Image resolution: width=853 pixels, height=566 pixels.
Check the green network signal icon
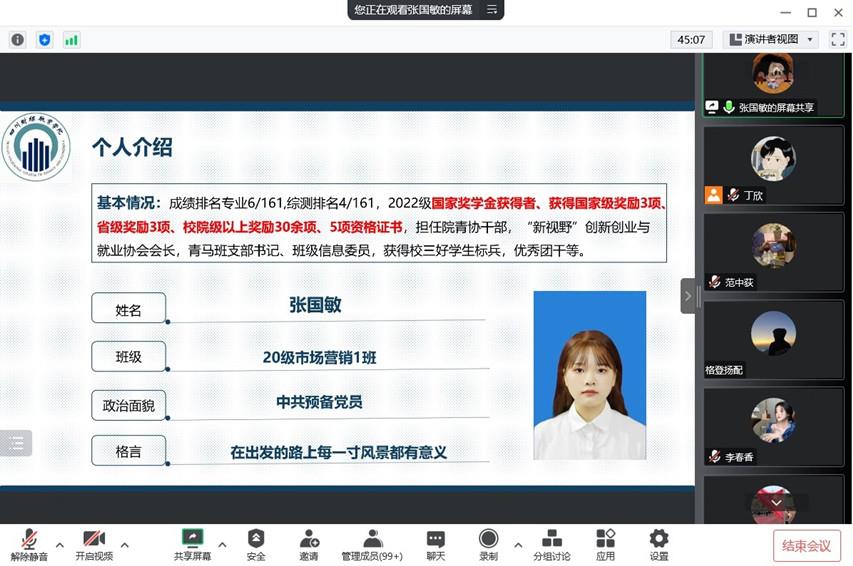point(71,40)
